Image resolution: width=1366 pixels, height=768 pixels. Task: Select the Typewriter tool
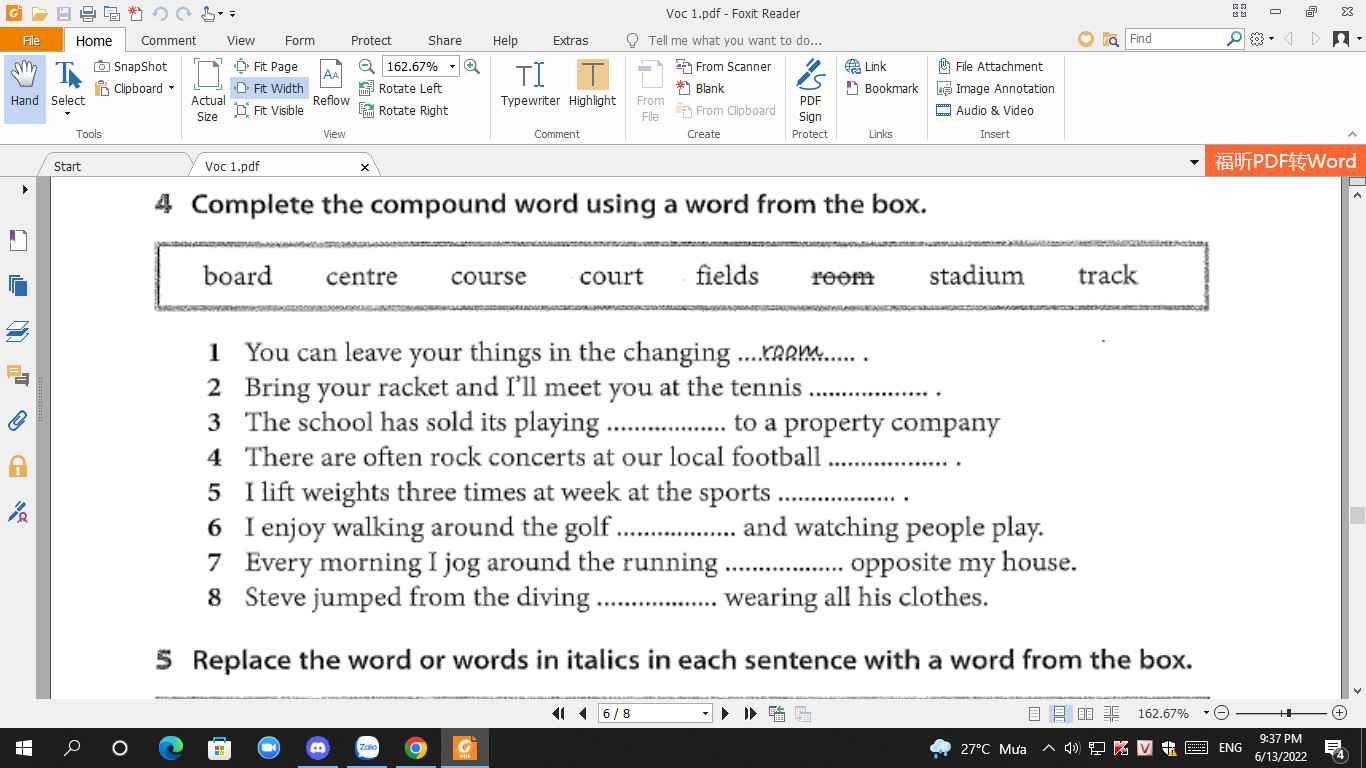[x=530, y=84]
